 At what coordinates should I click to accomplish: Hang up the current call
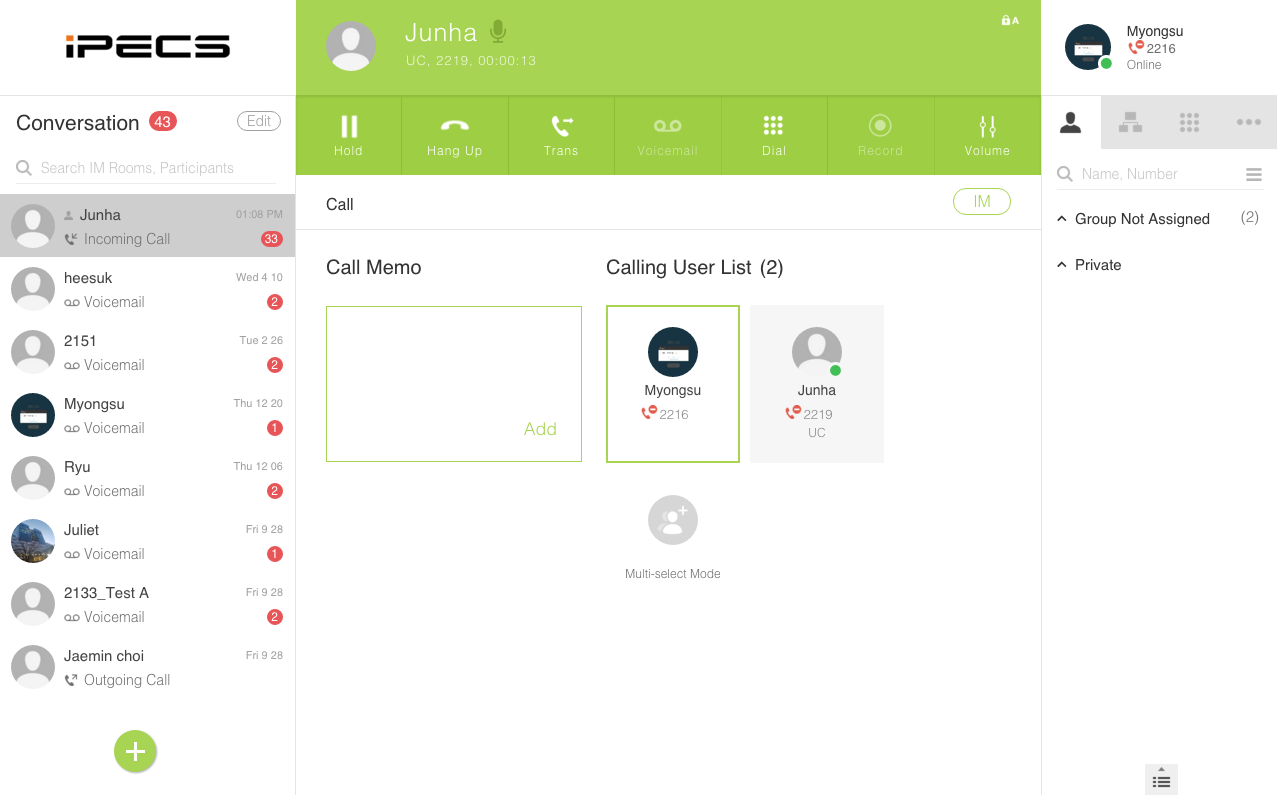click(454, 135)
